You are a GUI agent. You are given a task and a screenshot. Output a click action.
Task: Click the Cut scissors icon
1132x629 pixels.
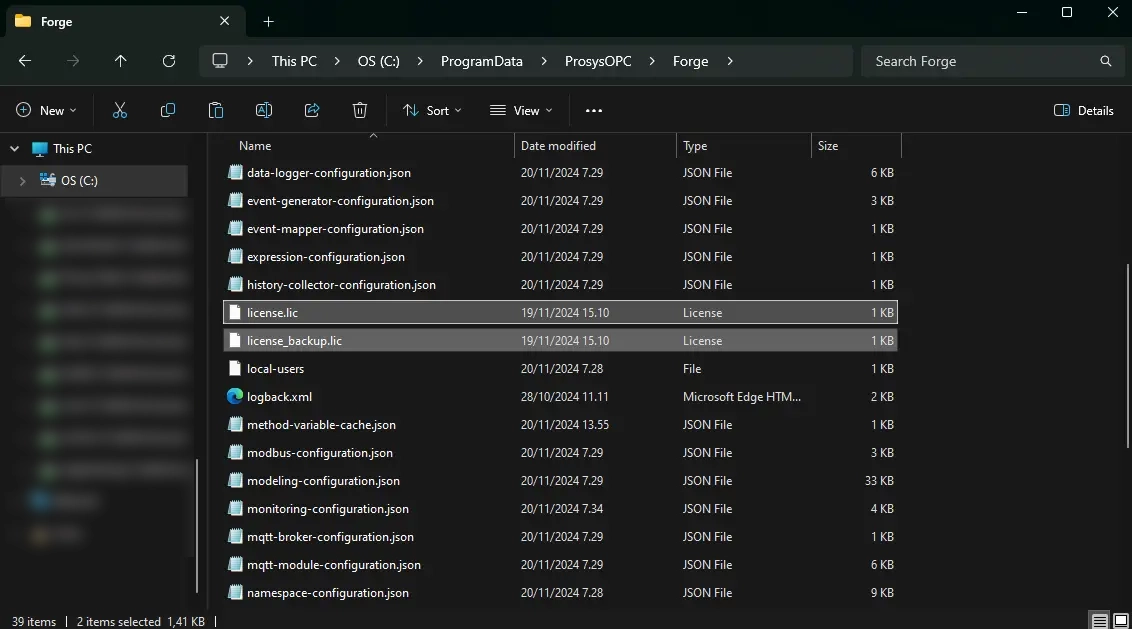(x=120, y=110)
